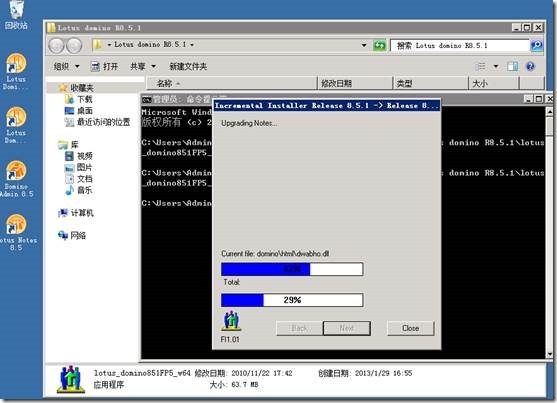The image size is (557, 403).
Task: Open Explorer help question mark icon
Action: (x=530, y=66)
